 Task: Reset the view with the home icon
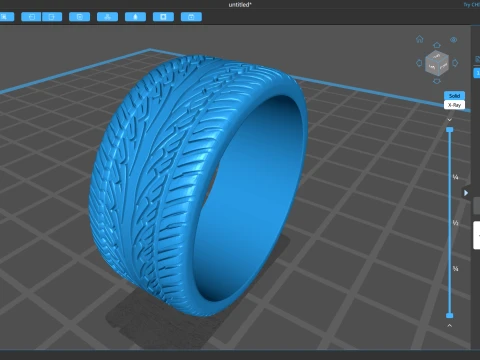[420, 39]
